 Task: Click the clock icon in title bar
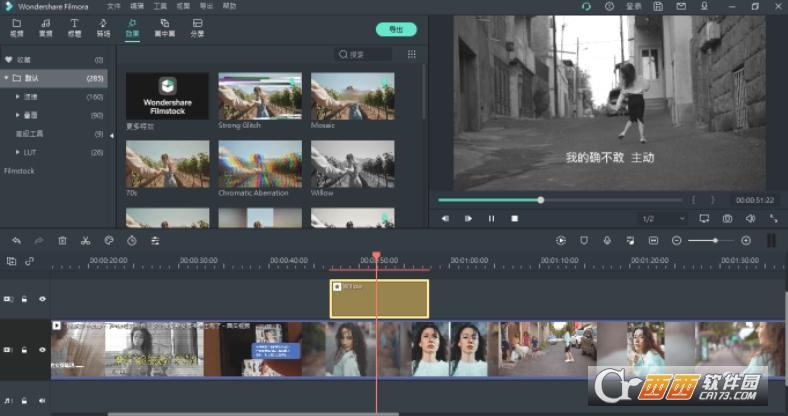coord(610,7)
